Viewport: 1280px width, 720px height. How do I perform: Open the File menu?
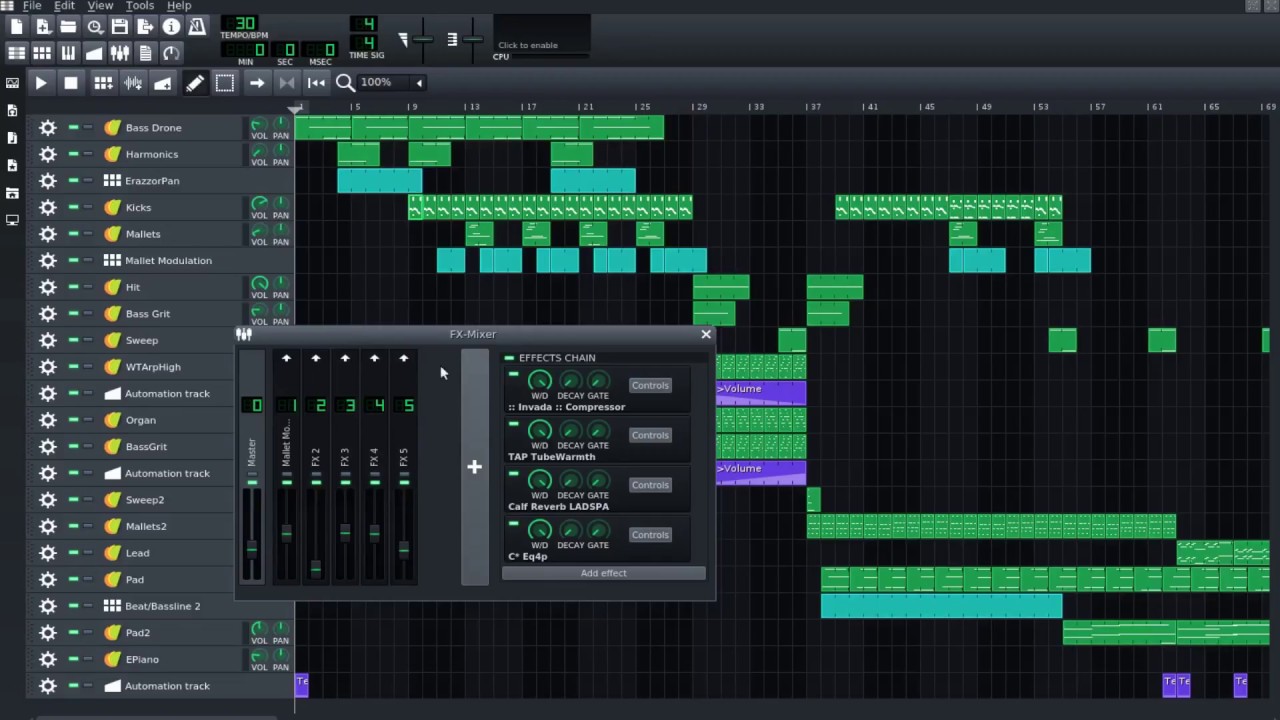(32, 6)
